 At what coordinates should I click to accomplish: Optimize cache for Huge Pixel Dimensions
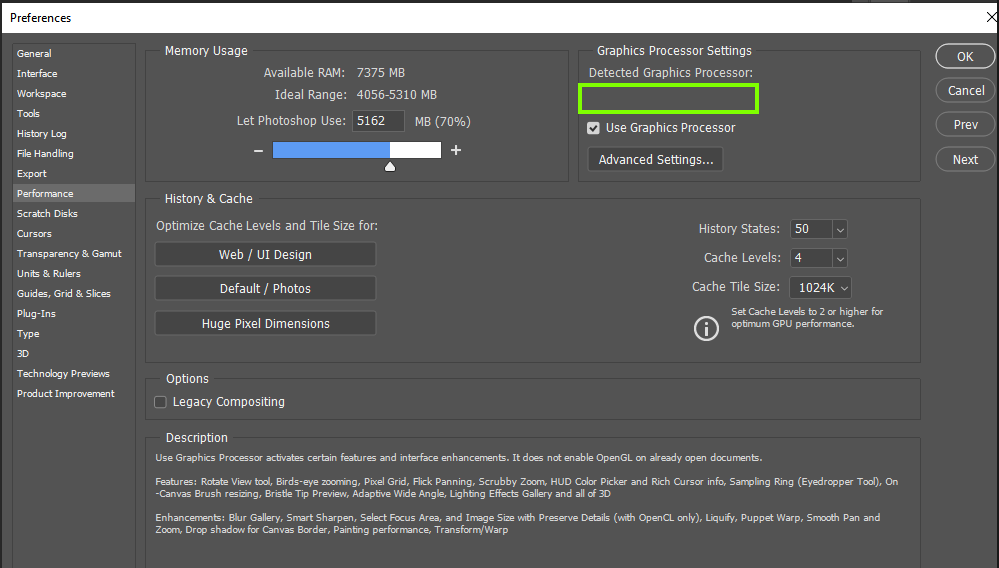tap(265, 323)
